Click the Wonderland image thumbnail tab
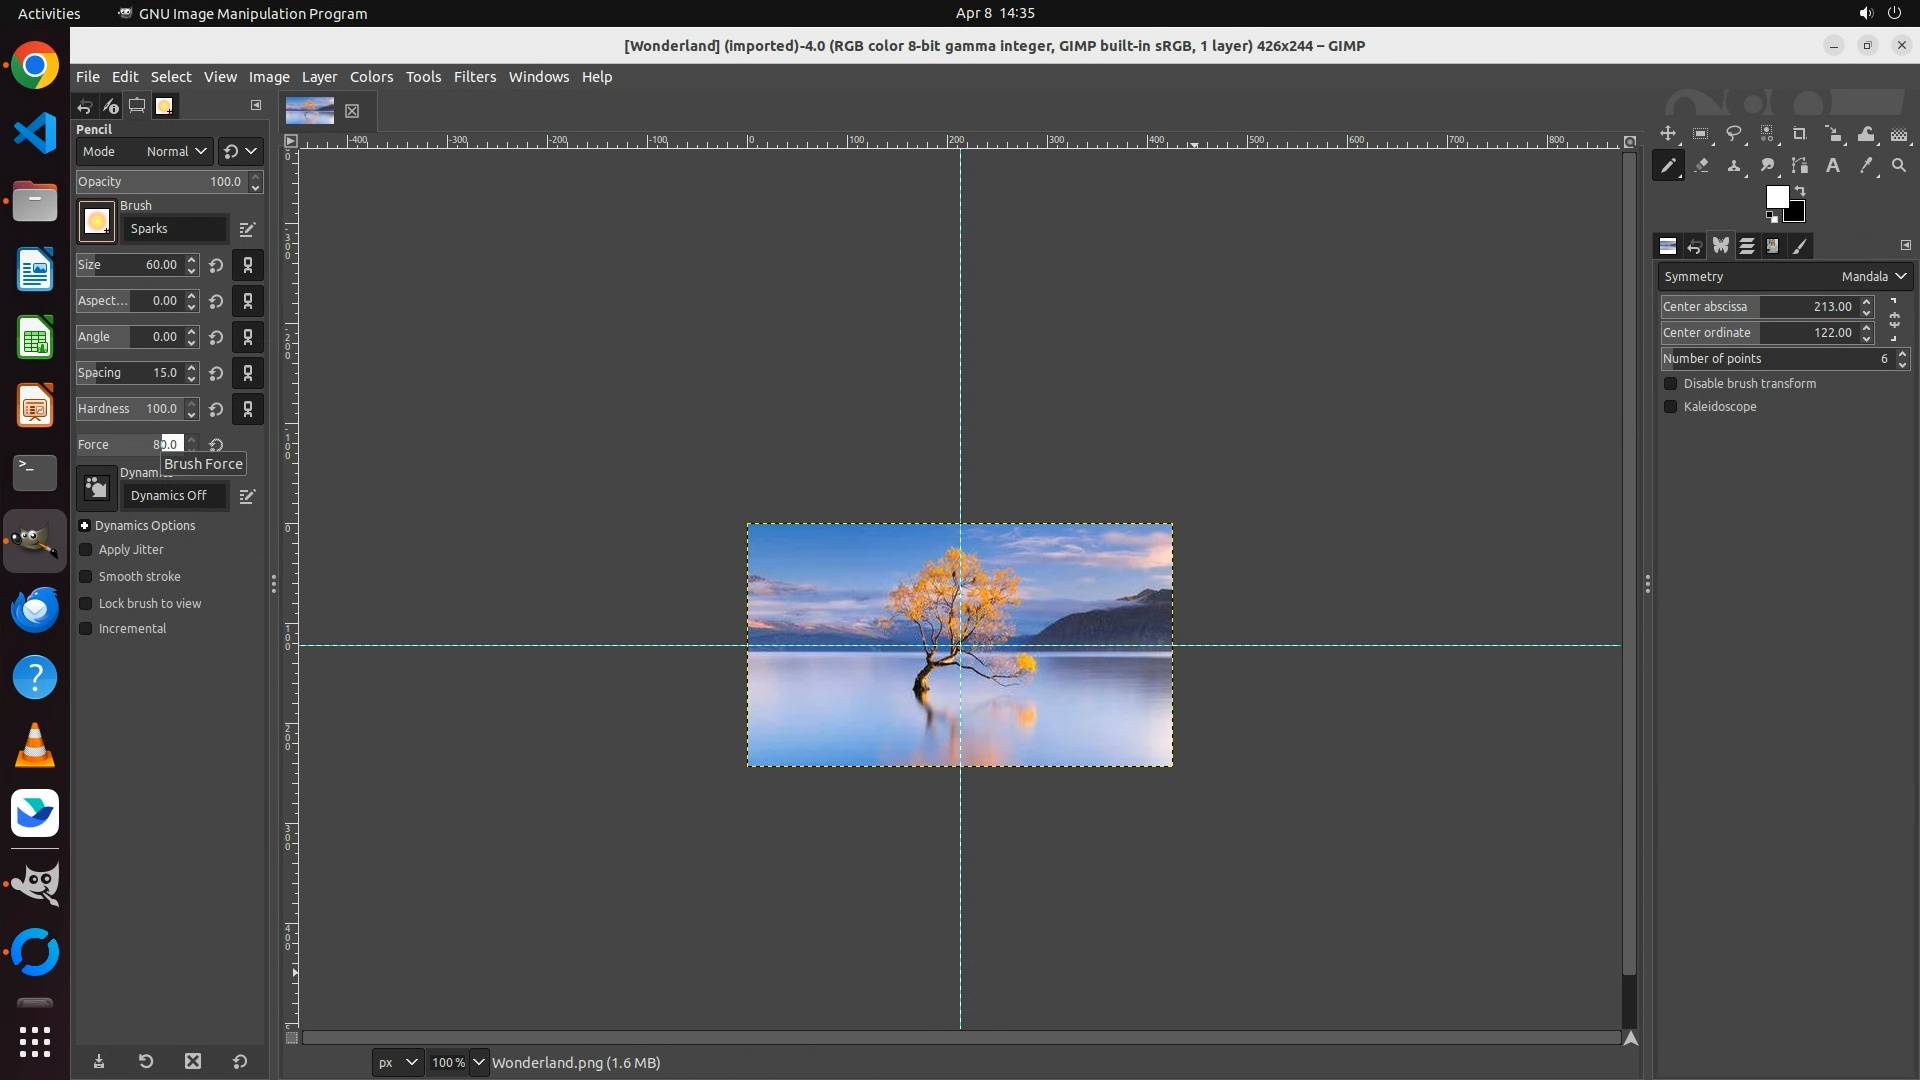The height and width of the screenshot is (1080, 1920). (x=310, y=111)
